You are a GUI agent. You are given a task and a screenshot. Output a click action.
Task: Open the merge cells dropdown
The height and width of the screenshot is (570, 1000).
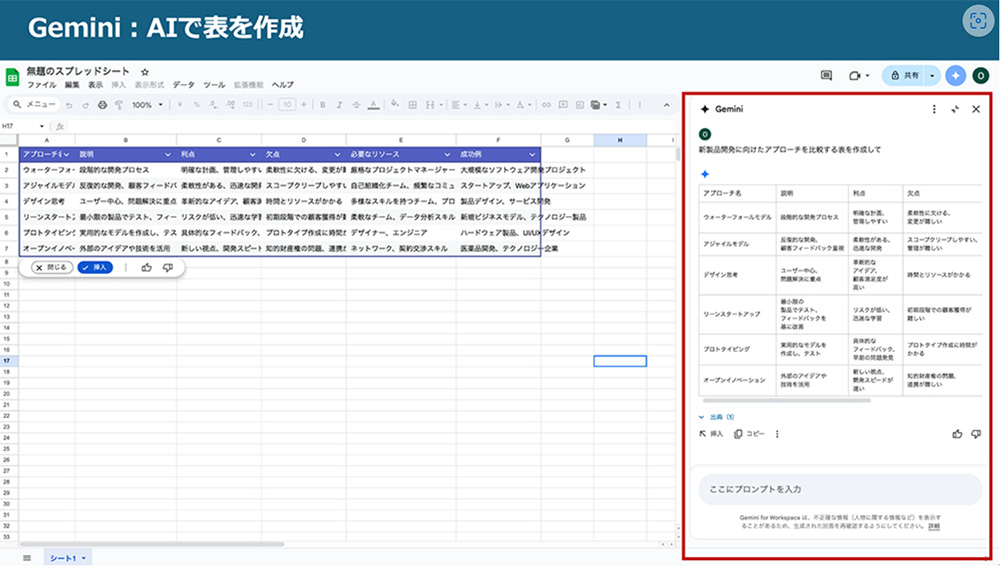433,105
